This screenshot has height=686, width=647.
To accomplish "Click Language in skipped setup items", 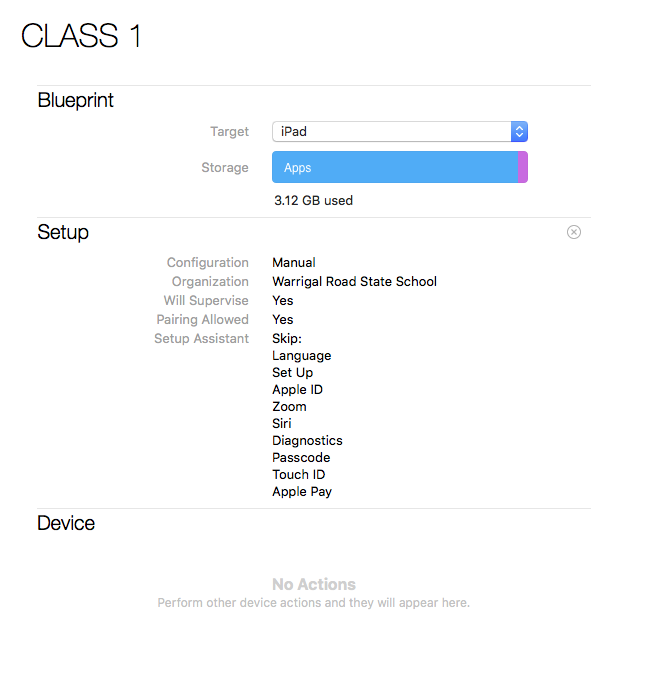I will (x=301, y=356).
